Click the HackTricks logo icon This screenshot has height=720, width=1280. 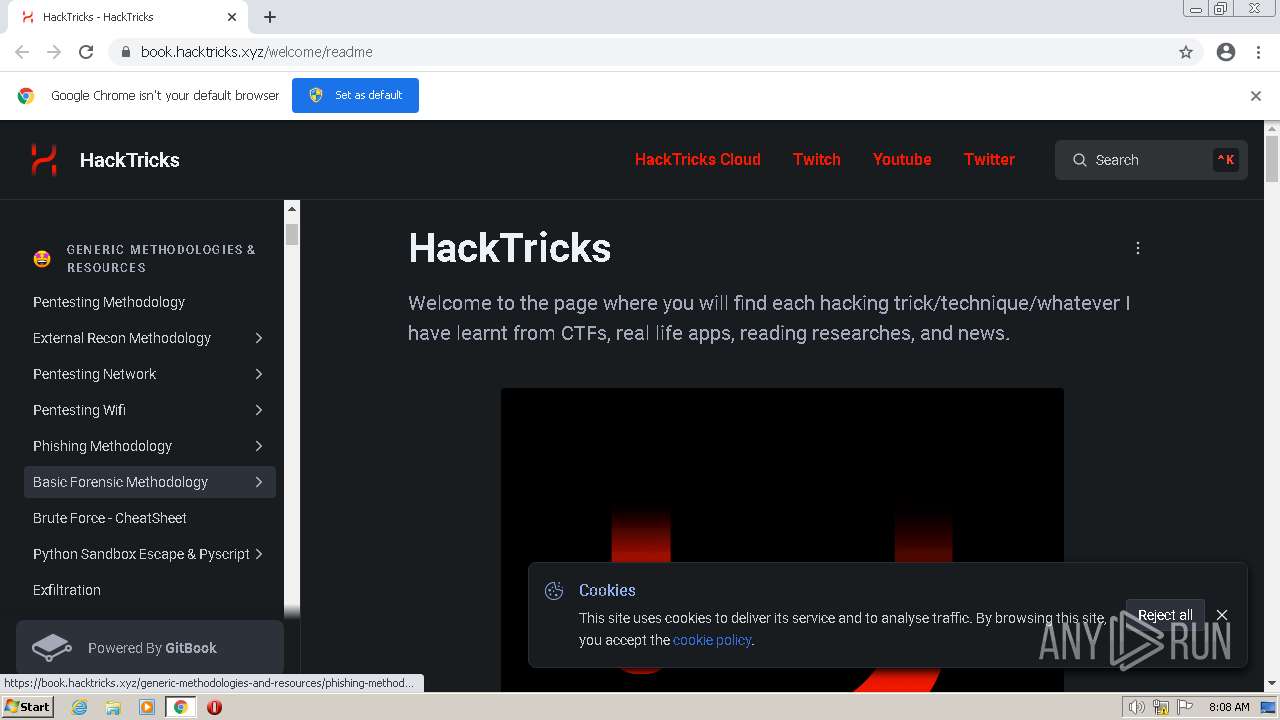[x=43, y=160]
